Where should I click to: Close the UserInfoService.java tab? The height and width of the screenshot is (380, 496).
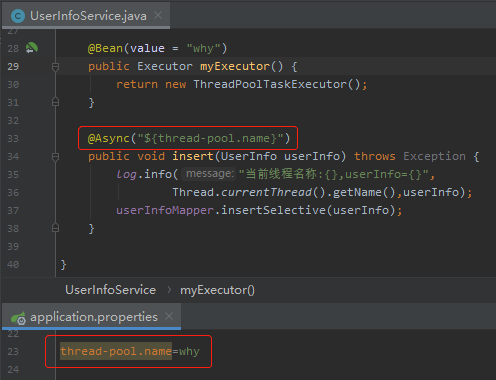click(158, 15)
